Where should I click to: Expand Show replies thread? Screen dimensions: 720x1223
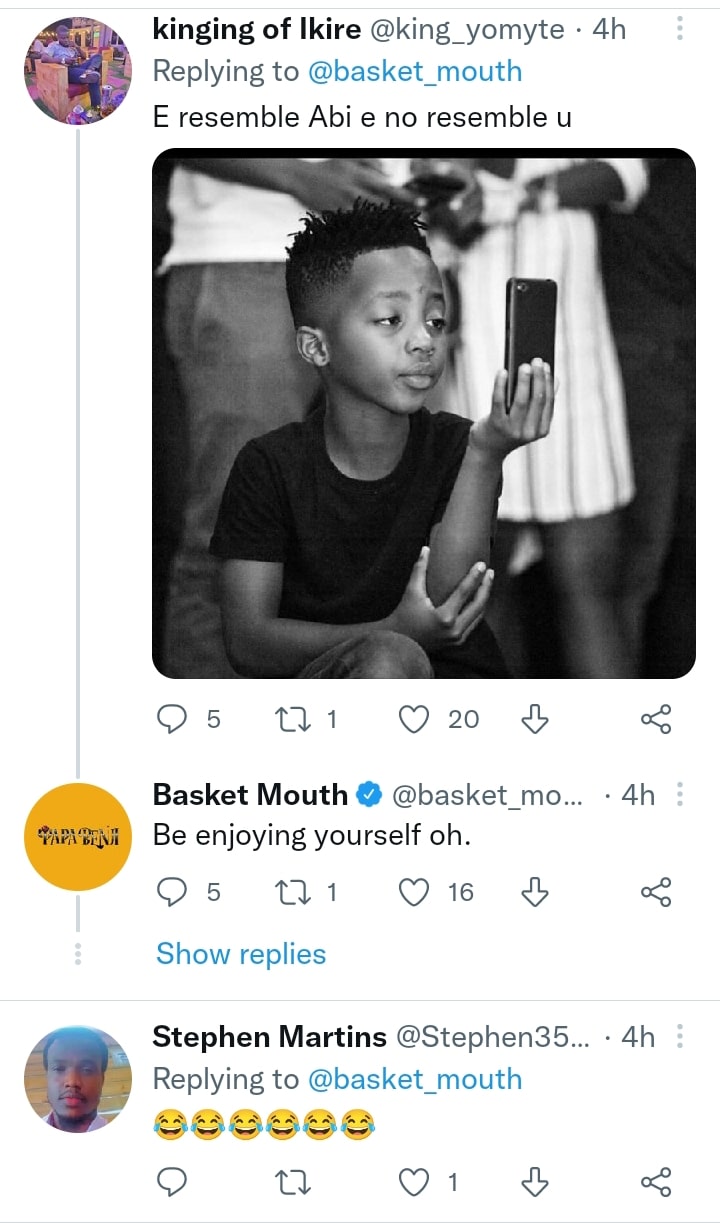point(241,954)
